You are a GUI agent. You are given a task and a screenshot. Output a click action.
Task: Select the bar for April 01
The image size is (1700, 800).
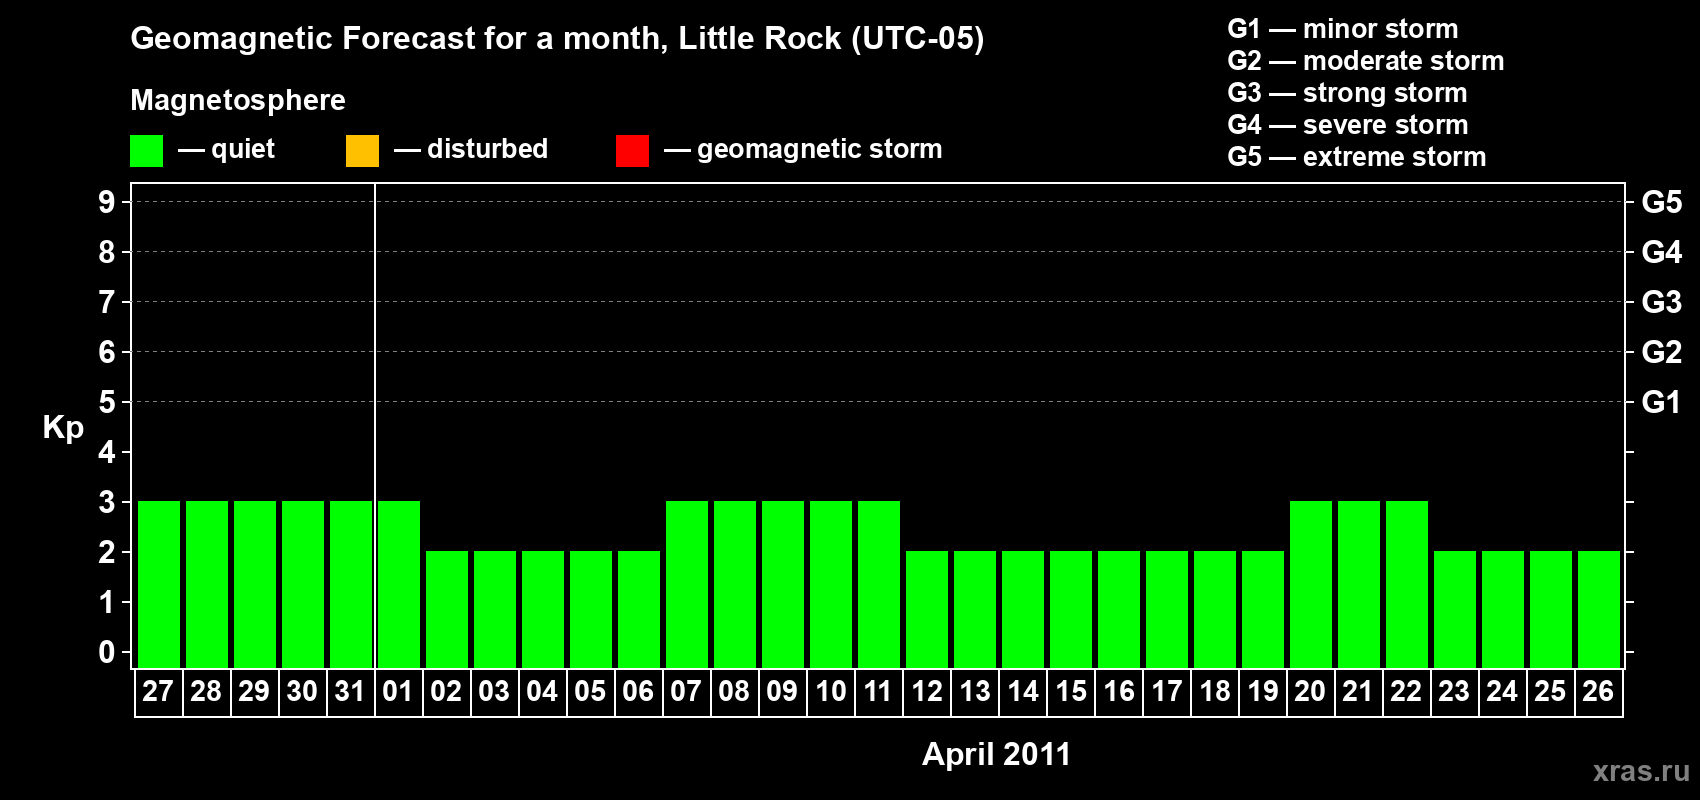399,584
